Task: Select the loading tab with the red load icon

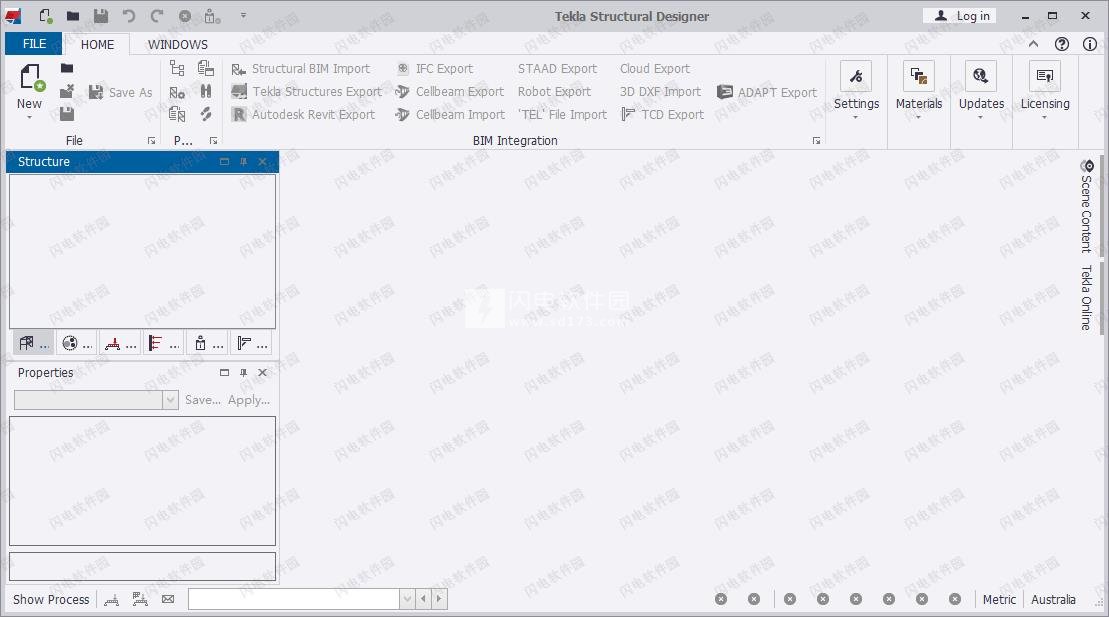Action: click(x=120, y=343)
